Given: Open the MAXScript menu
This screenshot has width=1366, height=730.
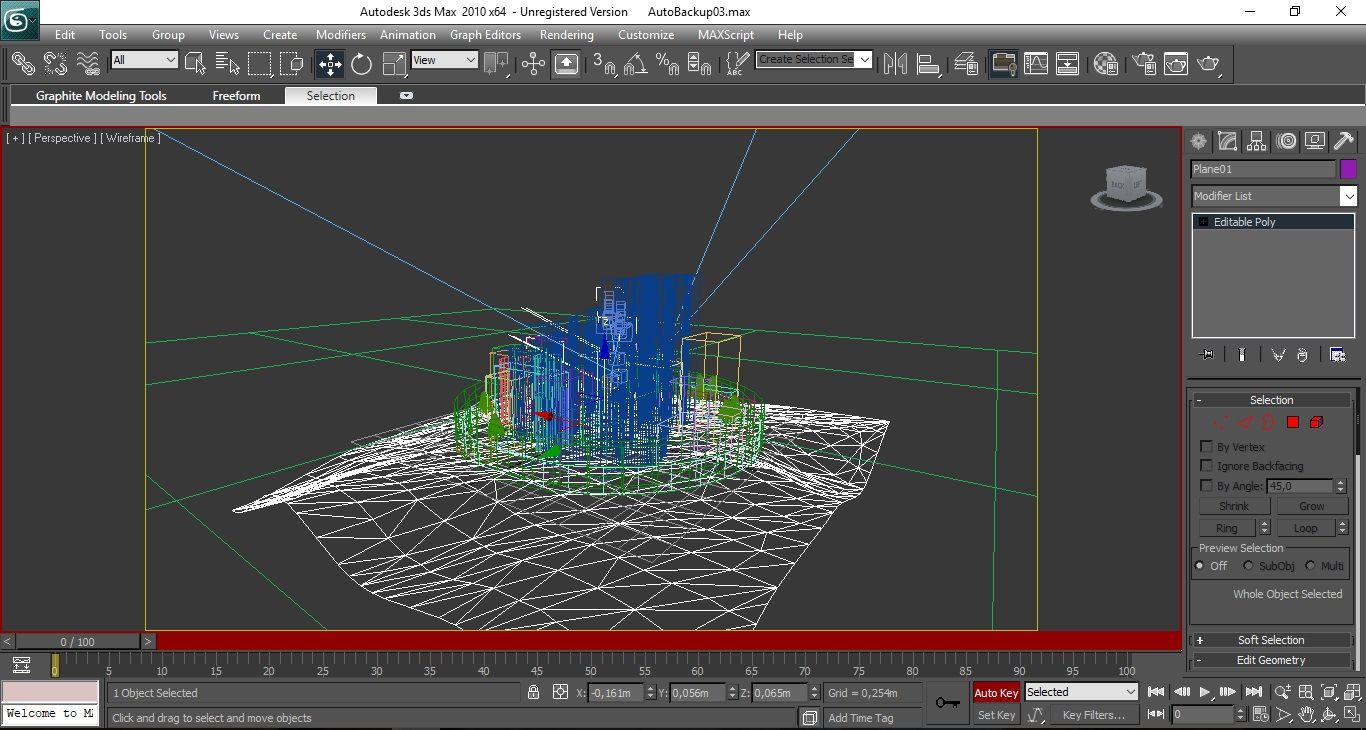Looking at the screenshot, I should 726,35.
